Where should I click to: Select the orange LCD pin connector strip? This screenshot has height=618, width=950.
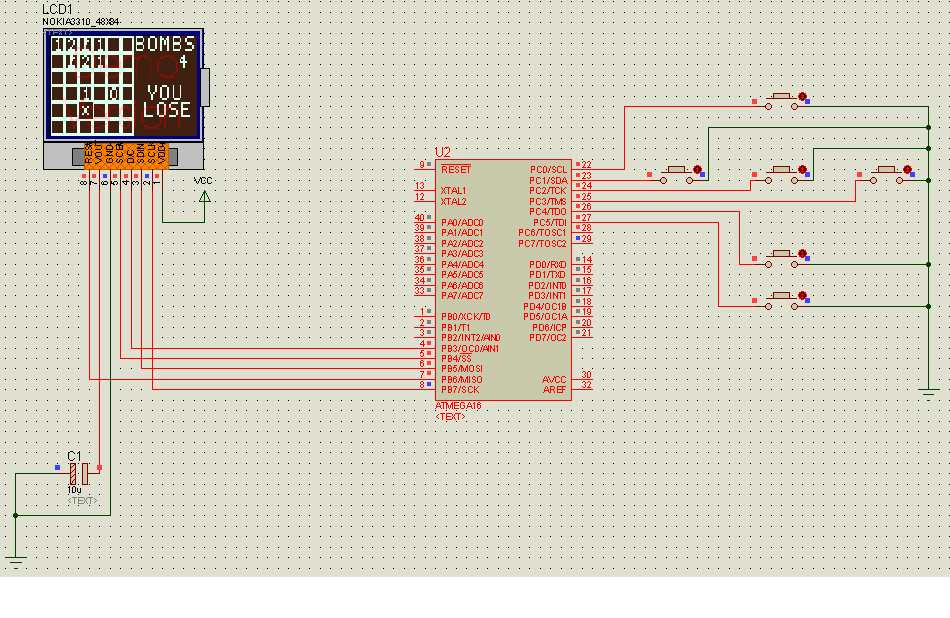tap(125, 156)
